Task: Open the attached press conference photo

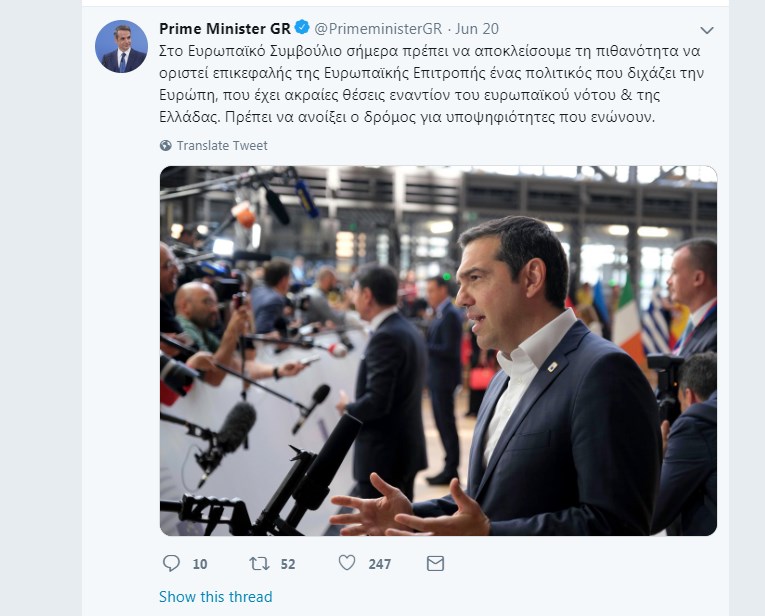Action: point(438,351)
